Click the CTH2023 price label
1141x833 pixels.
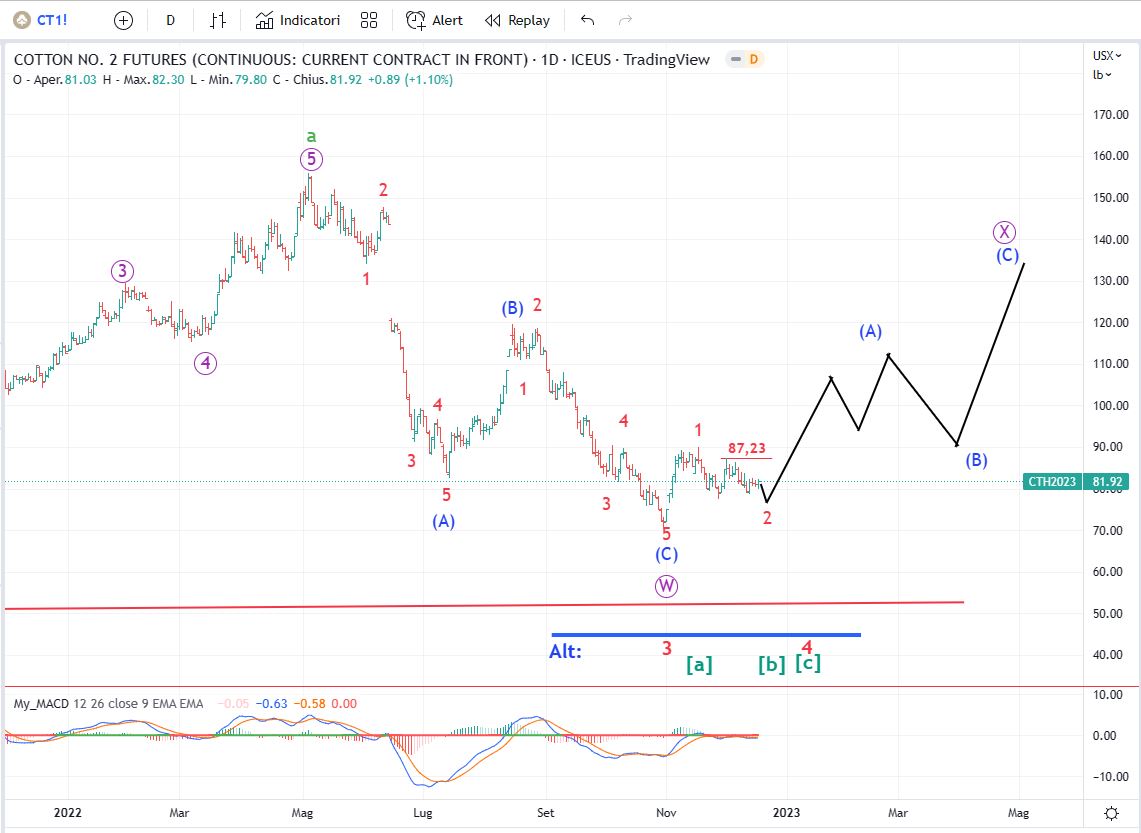(1052, 482)
